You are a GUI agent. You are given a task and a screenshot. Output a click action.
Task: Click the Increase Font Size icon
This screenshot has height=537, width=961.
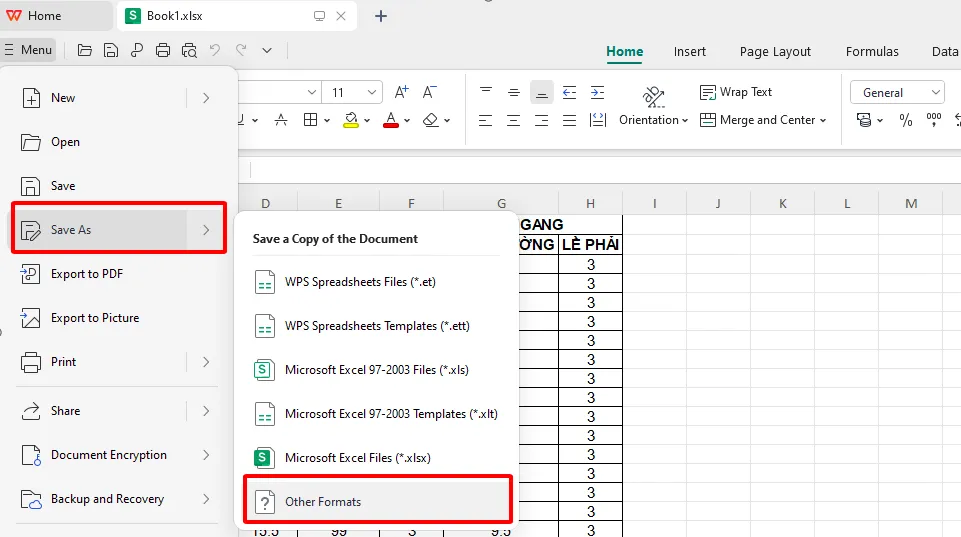(x=402, y=92)
